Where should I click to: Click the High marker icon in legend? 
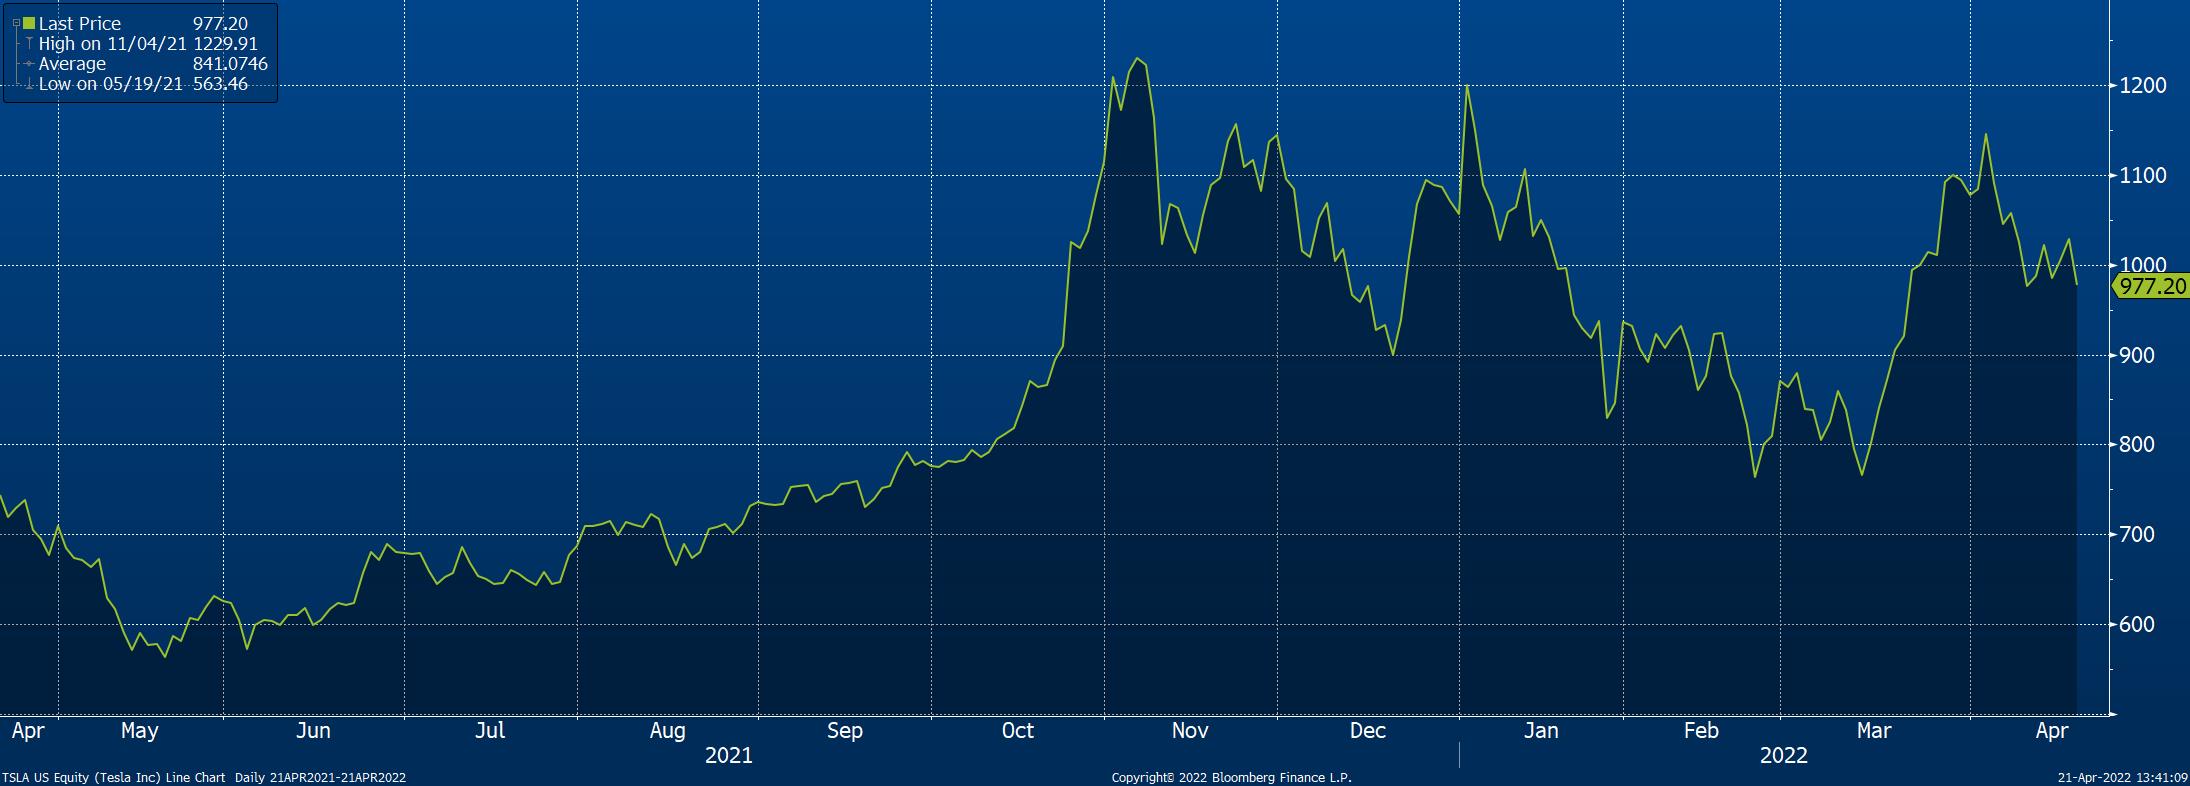29,43
